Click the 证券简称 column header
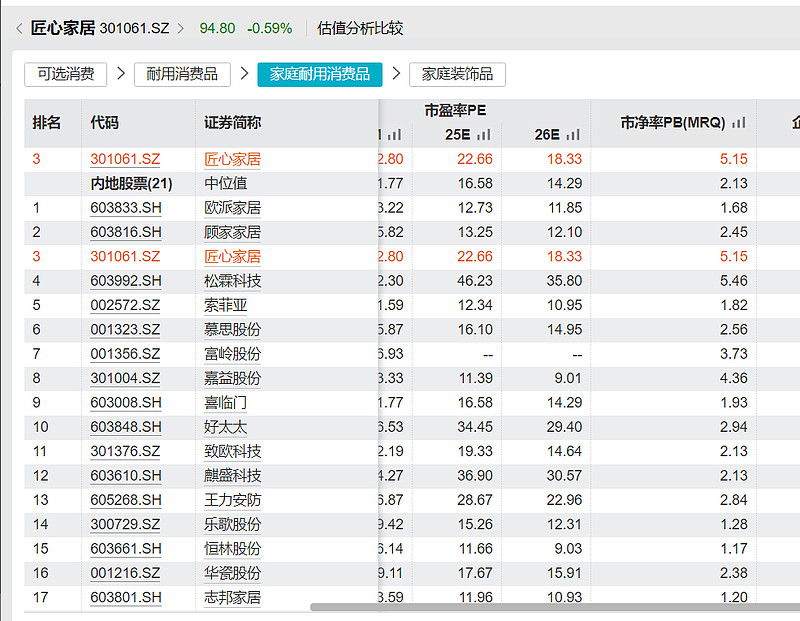 233,123
